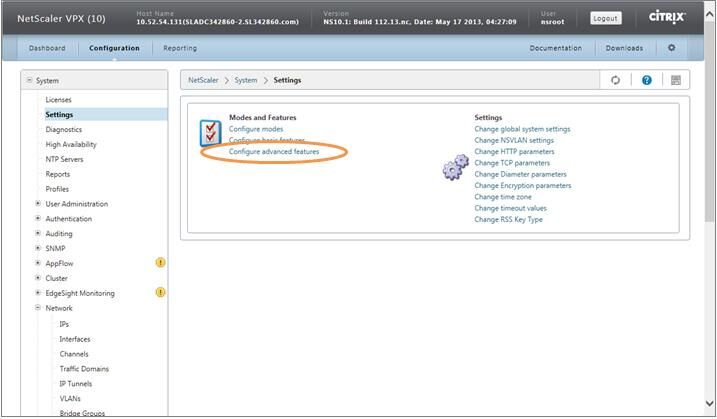The image size is (717, 419).
Task: Open Change Encryption parameters link
Action: coord(523,186)
